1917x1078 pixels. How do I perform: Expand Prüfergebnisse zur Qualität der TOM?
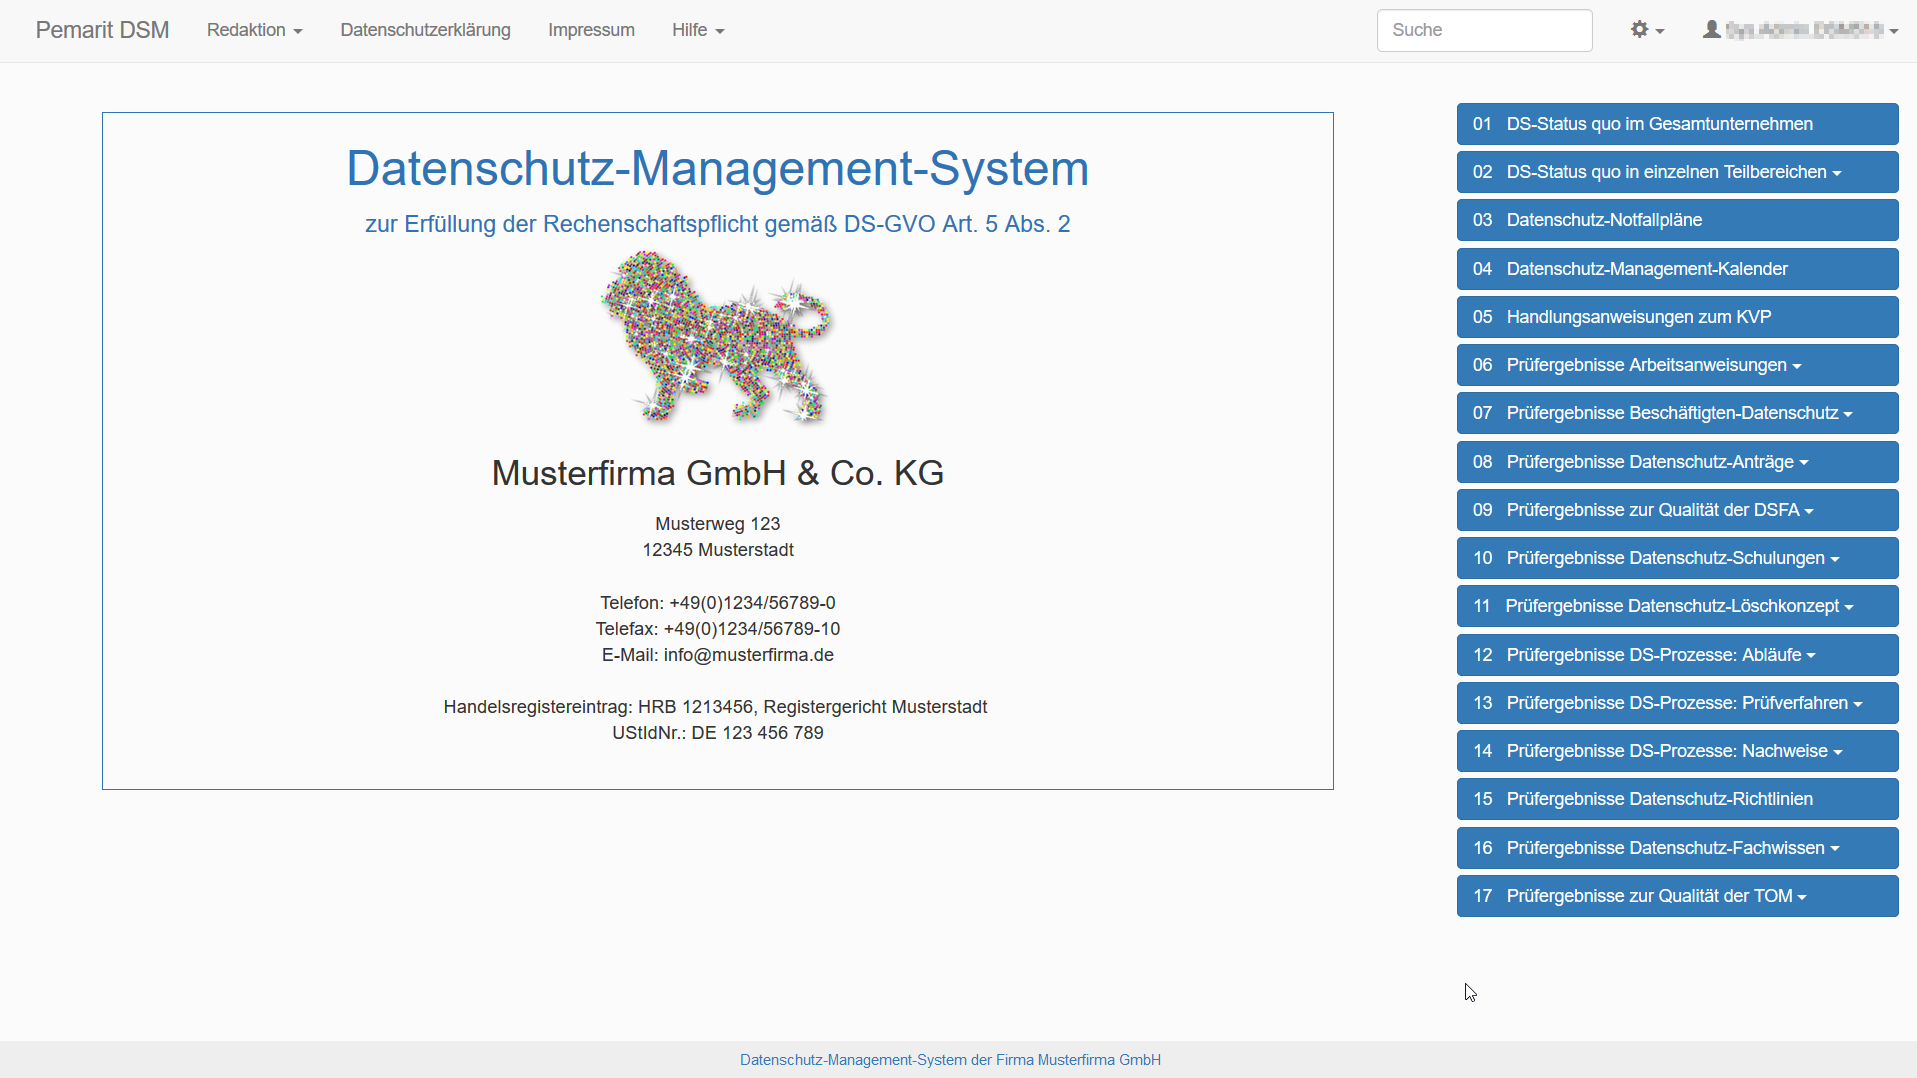[x=1676, y=896]
